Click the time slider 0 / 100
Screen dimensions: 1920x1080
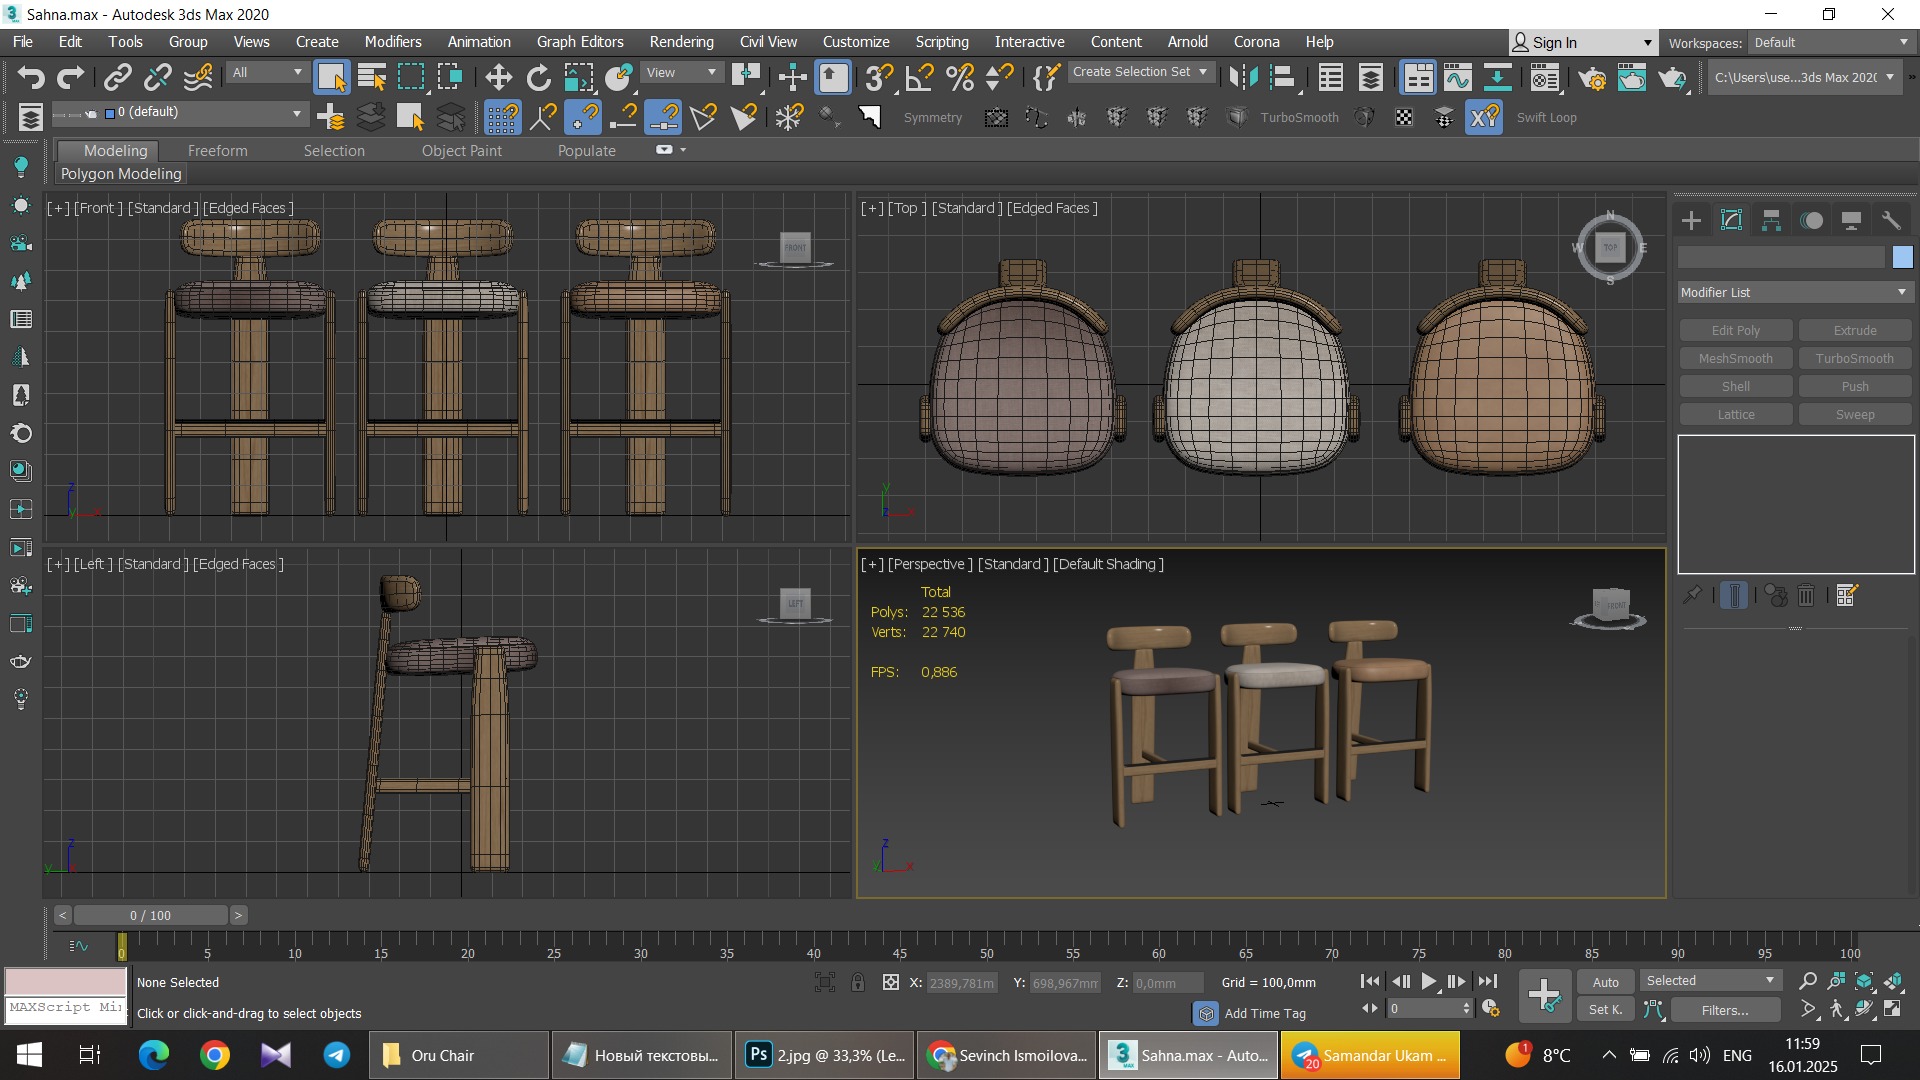coord(150,915)
